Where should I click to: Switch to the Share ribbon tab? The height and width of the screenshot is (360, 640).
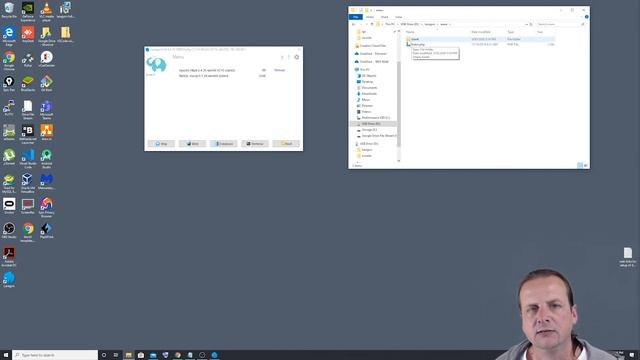384,17
